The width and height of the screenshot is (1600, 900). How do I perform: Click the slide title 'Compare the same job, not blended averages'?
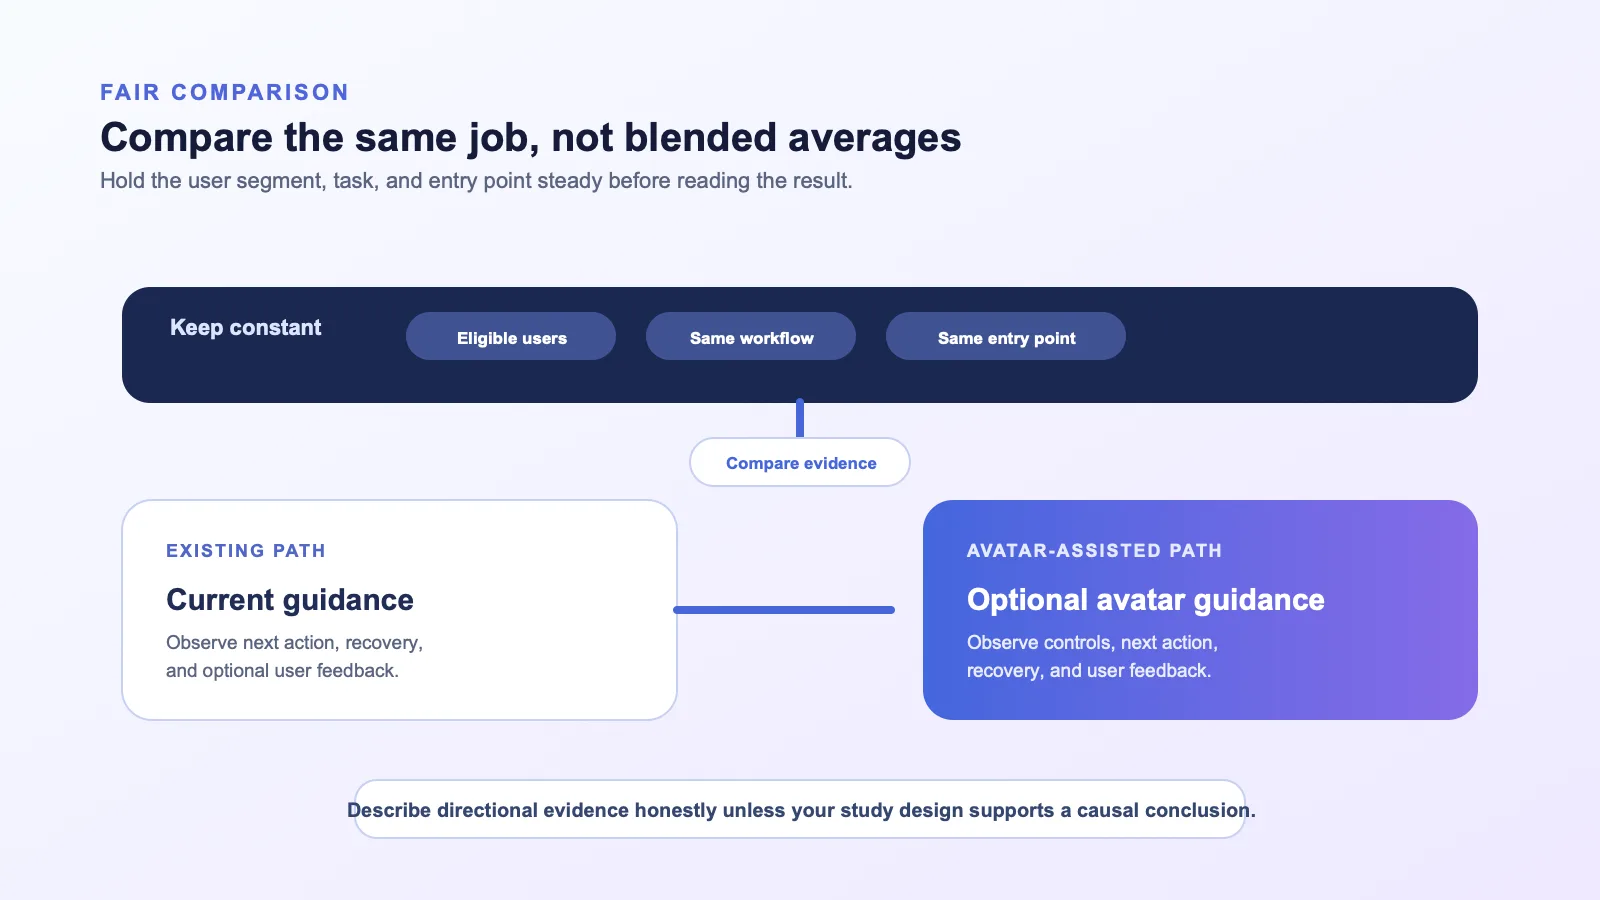click(531, 137)
